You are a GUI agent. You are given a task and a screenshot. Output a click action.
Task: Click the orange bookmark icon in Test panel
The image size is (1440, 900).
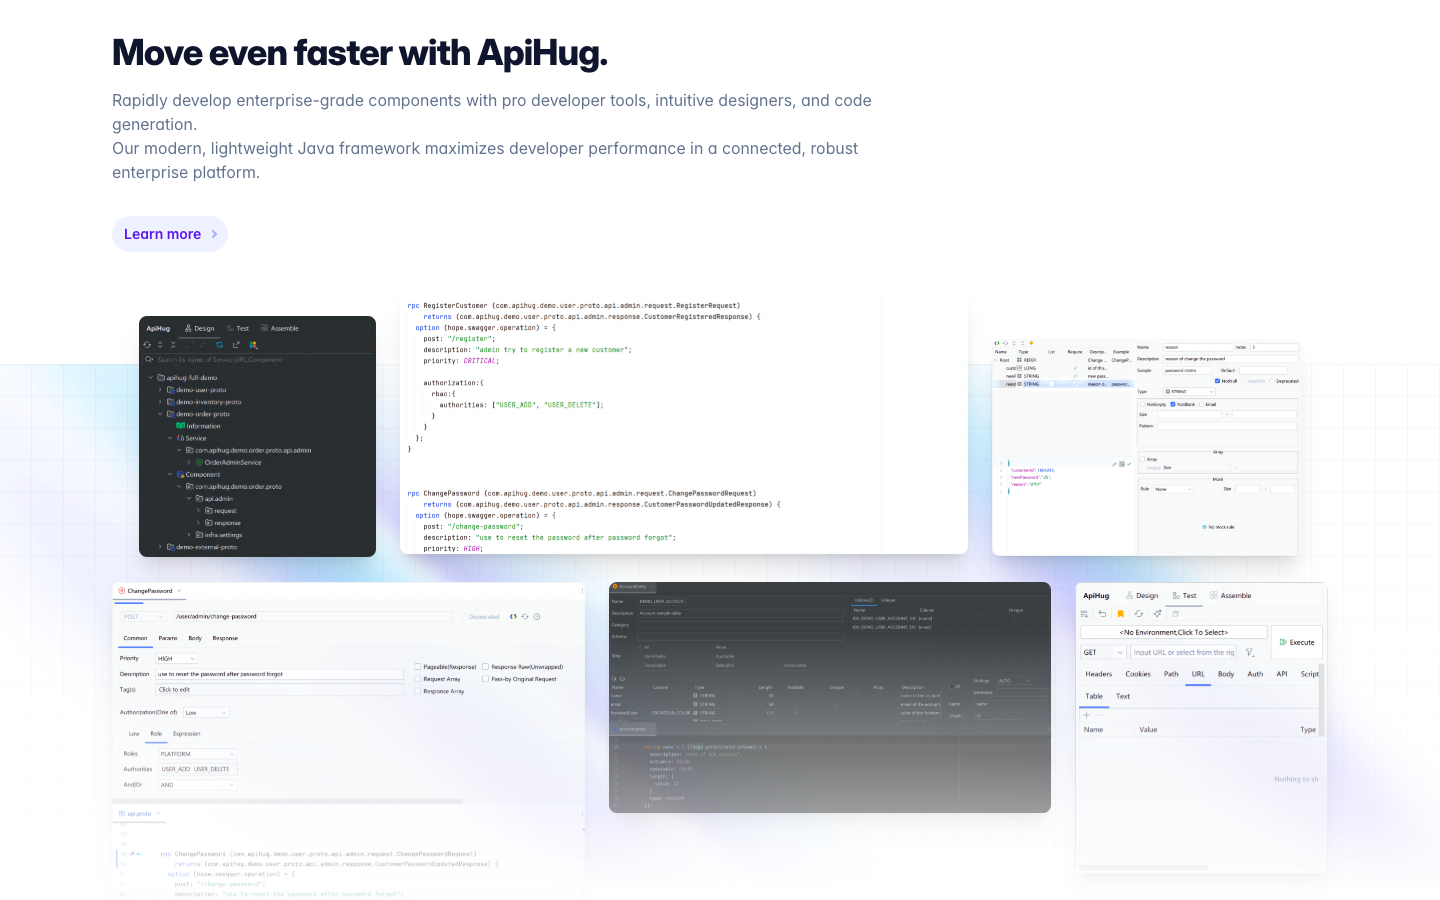coord(1121,614)
